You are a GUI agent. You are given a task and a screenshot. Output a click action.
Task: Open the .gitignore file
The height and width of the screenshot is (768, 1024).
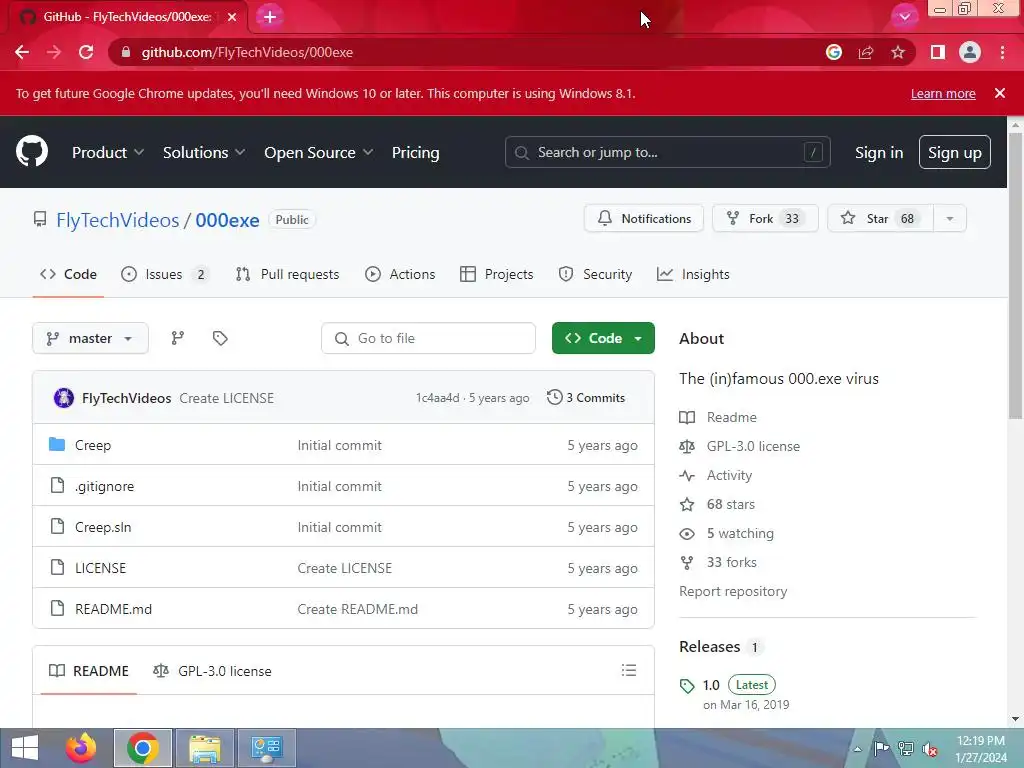coord(104,487)
